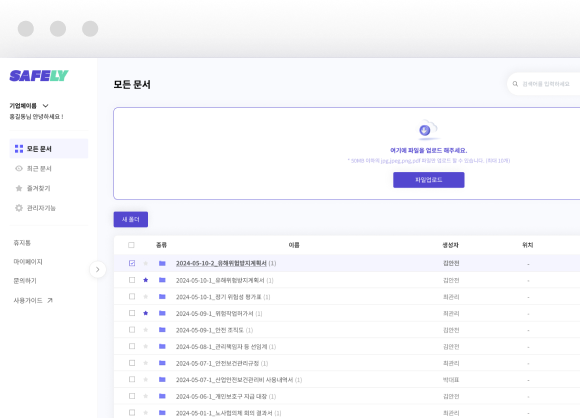Open the 사용가이드 external link
This screenshot has height=418, width=580.
pos(33,300)
